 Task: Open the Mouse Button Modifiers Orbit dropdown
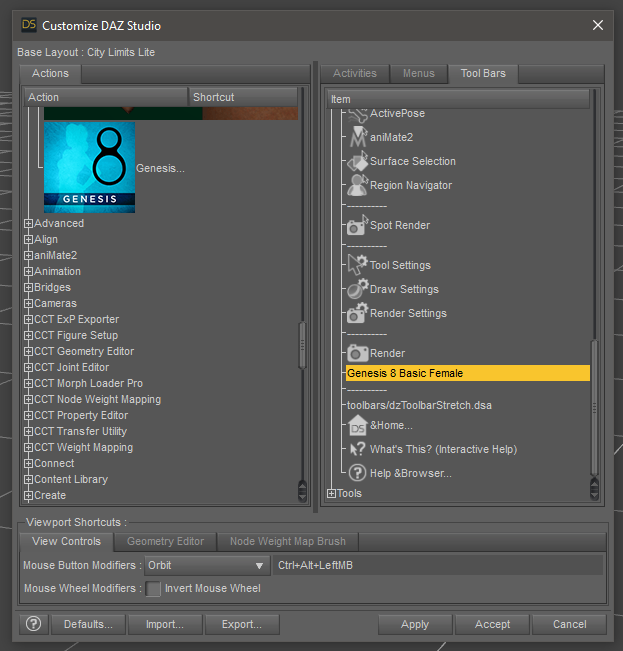pyautogui.click(x=207, y=565)
